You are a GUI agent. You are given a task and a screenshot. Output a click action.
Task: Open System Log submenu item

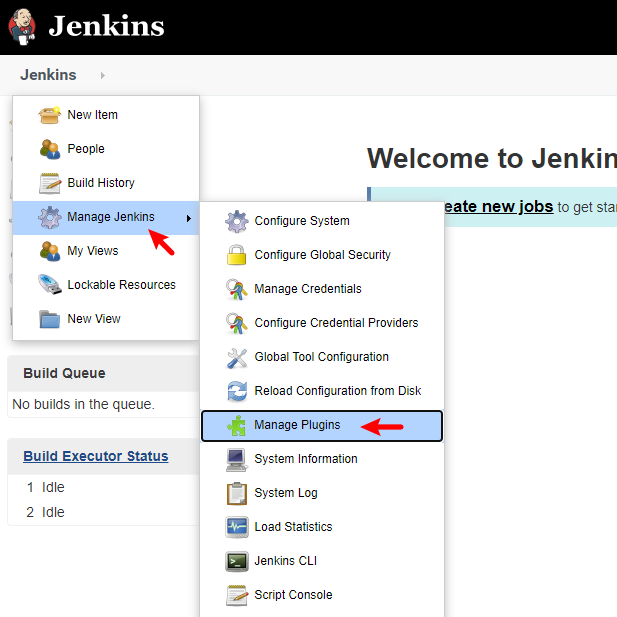pos(322,493)
